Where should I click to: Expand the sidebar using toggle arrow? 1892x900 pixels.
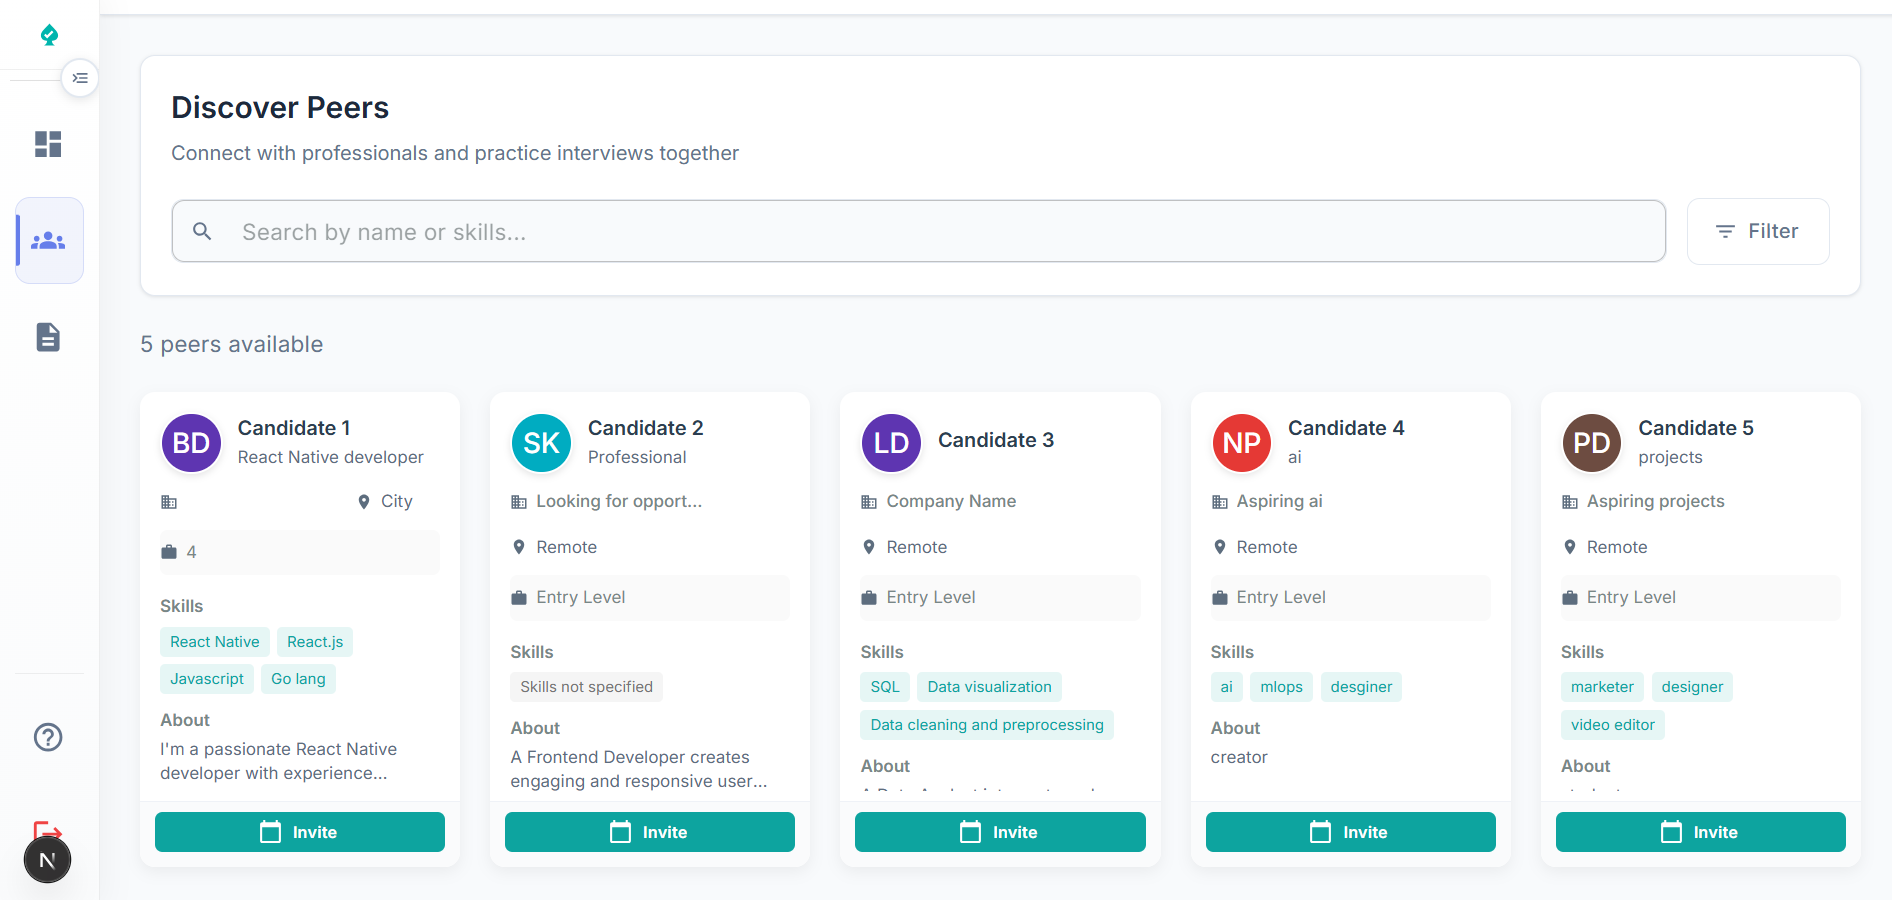(80, 78)
